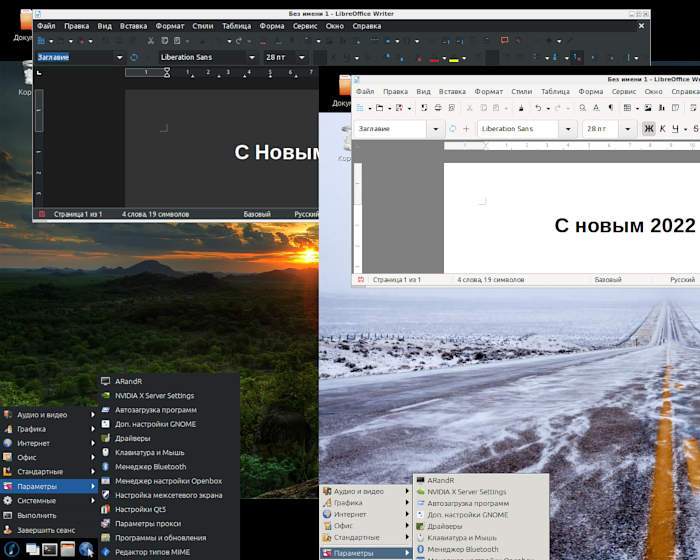Click Print icon in light Writer toolbar

pos(438,108)
